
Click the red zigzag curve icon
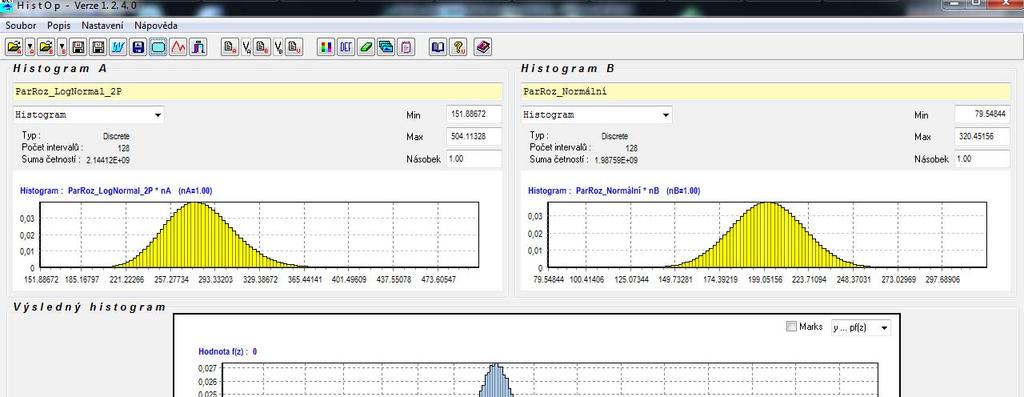178,47
